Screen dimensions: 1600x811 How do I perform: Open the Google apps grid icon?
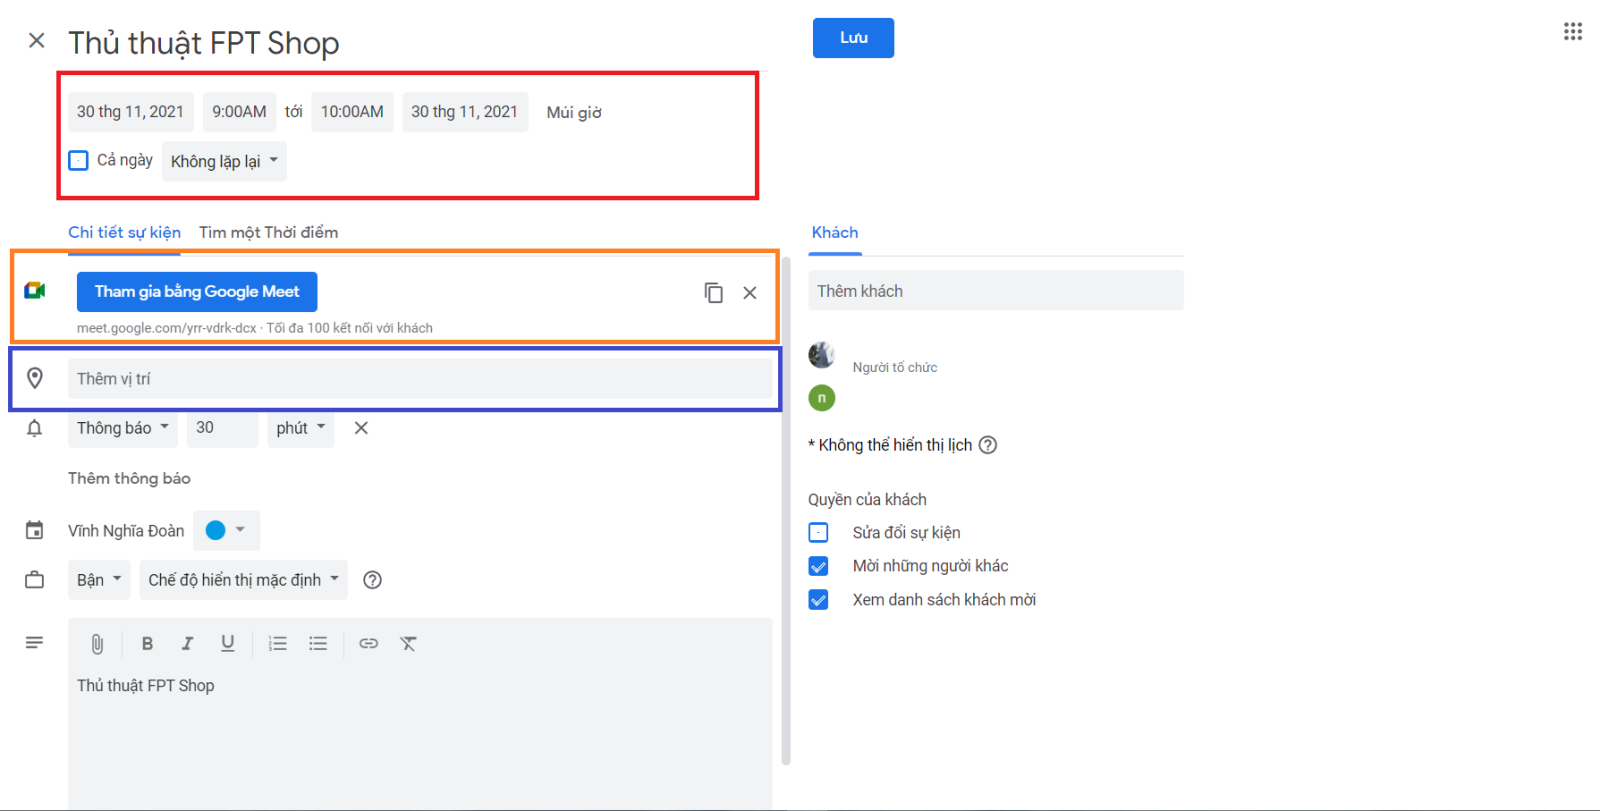coord(1573,32)
